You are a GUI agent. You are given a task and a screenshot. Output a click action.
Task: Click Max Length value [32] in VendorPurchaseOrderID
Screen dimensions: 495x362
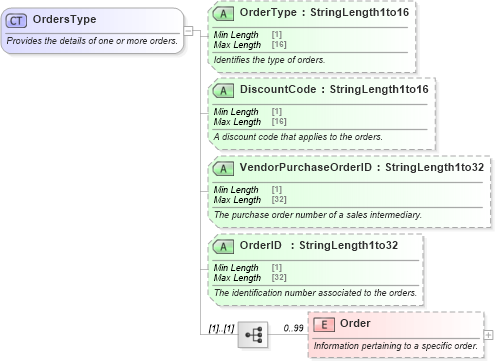coord(279,199)
